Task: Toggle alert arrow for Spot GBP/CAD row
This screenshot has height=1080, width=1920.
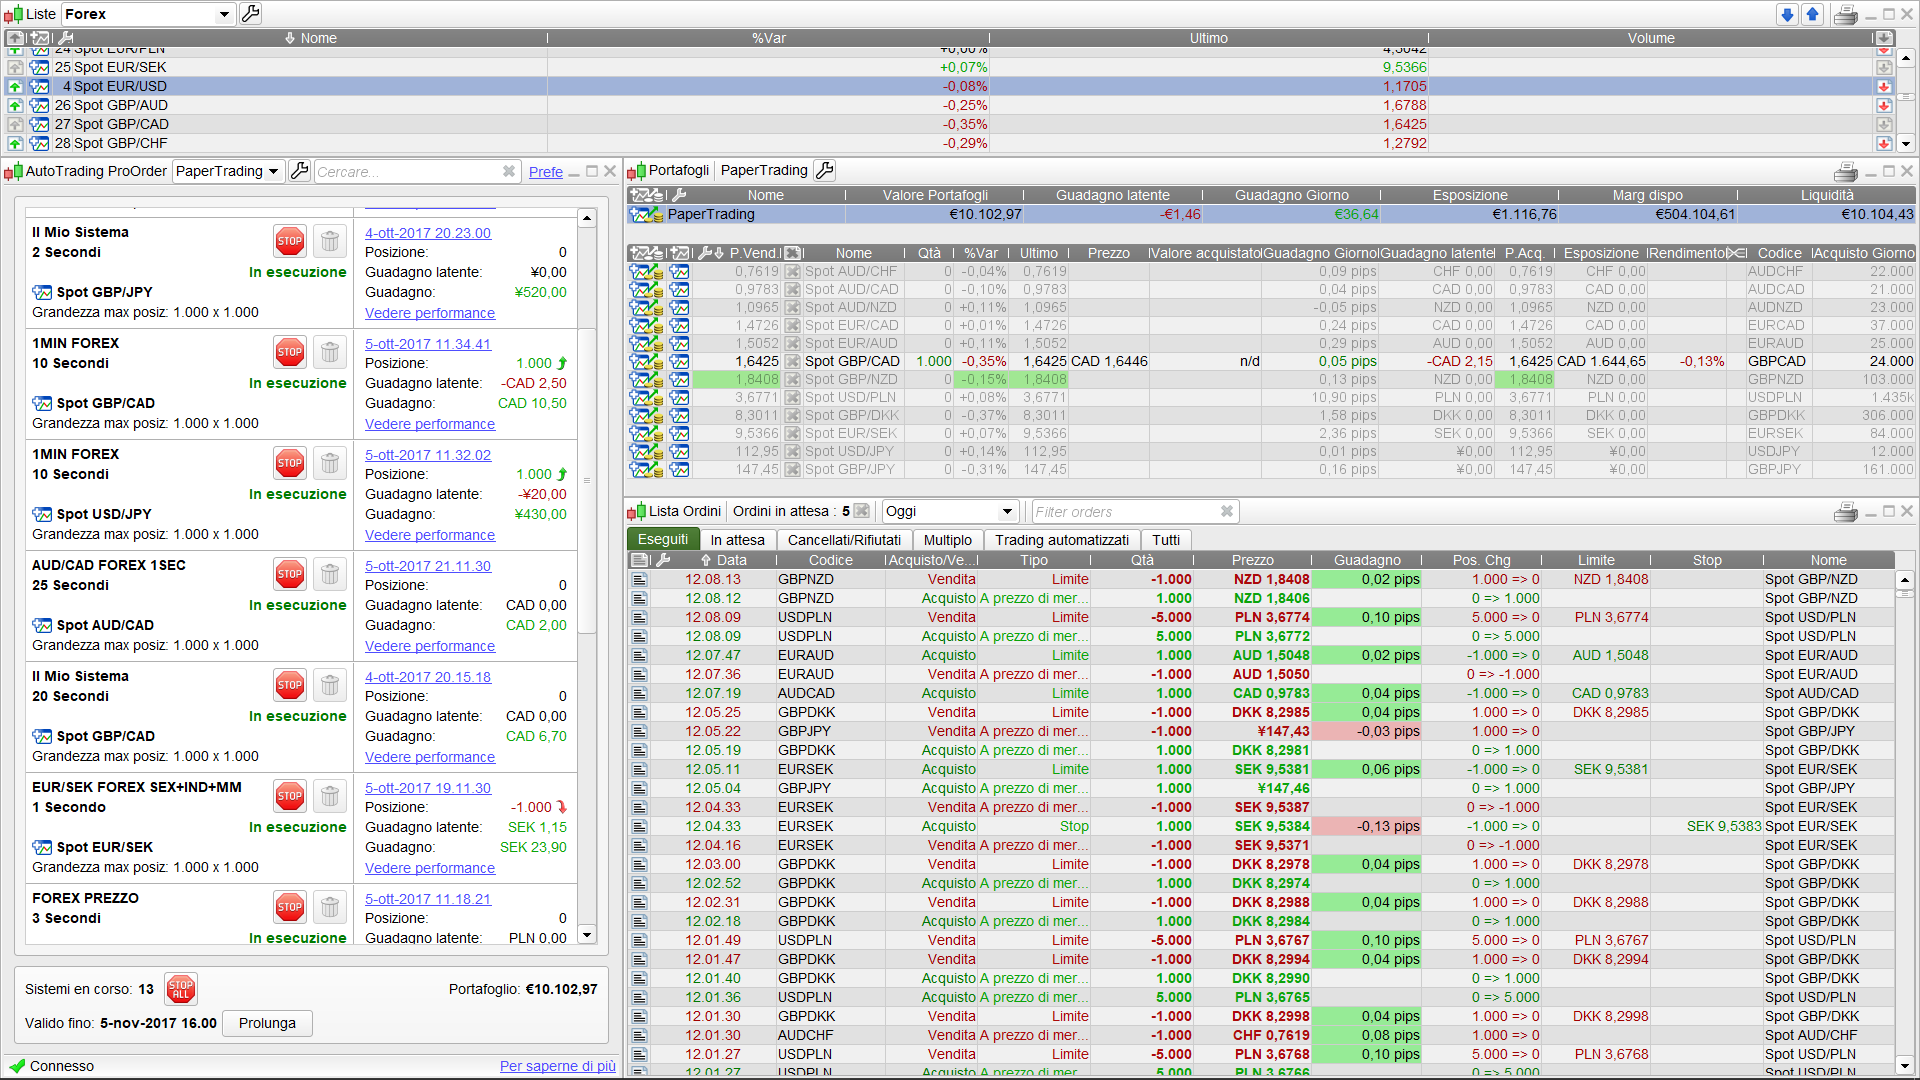Action: (15, 124)
